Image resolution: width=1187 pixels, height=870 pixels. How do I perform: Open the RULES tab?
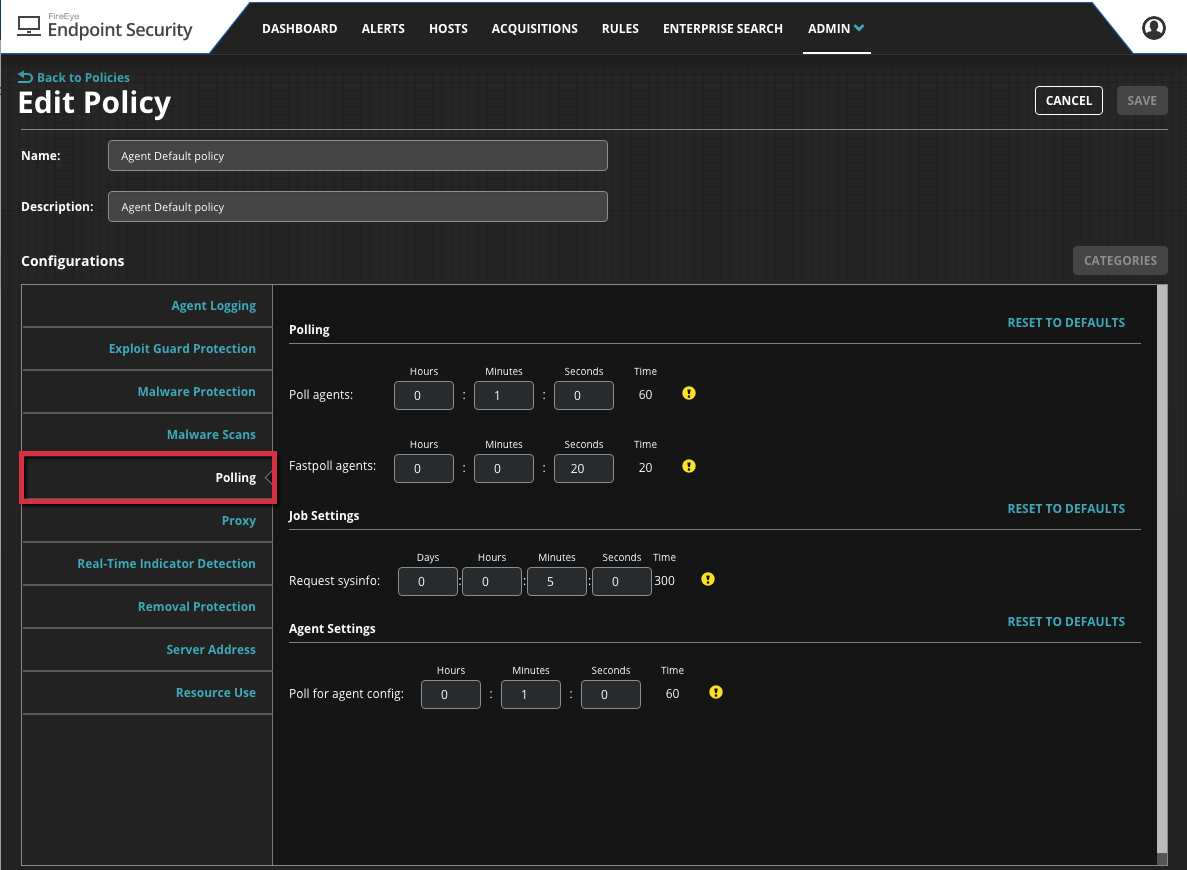click(x=620, y=29)
